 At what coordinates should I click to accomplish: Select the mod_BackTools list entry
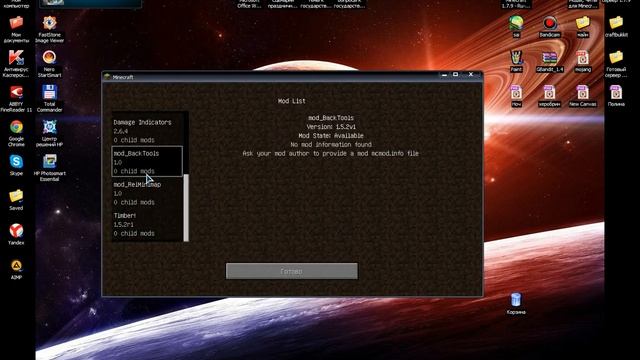[147, 162]
